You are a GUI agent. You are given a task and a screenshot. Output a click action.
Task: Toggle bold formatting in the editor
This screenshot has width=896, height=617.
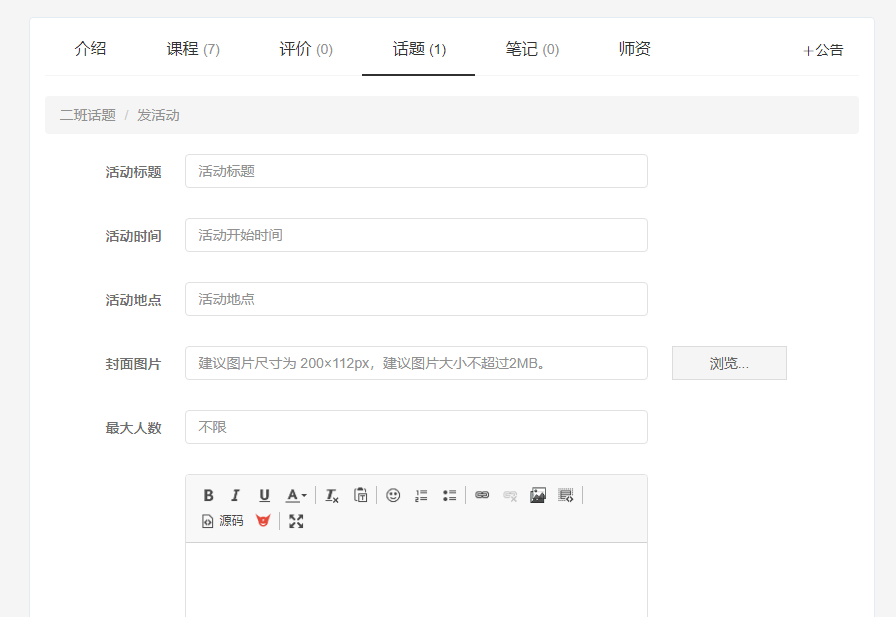[x=209, y=495]
